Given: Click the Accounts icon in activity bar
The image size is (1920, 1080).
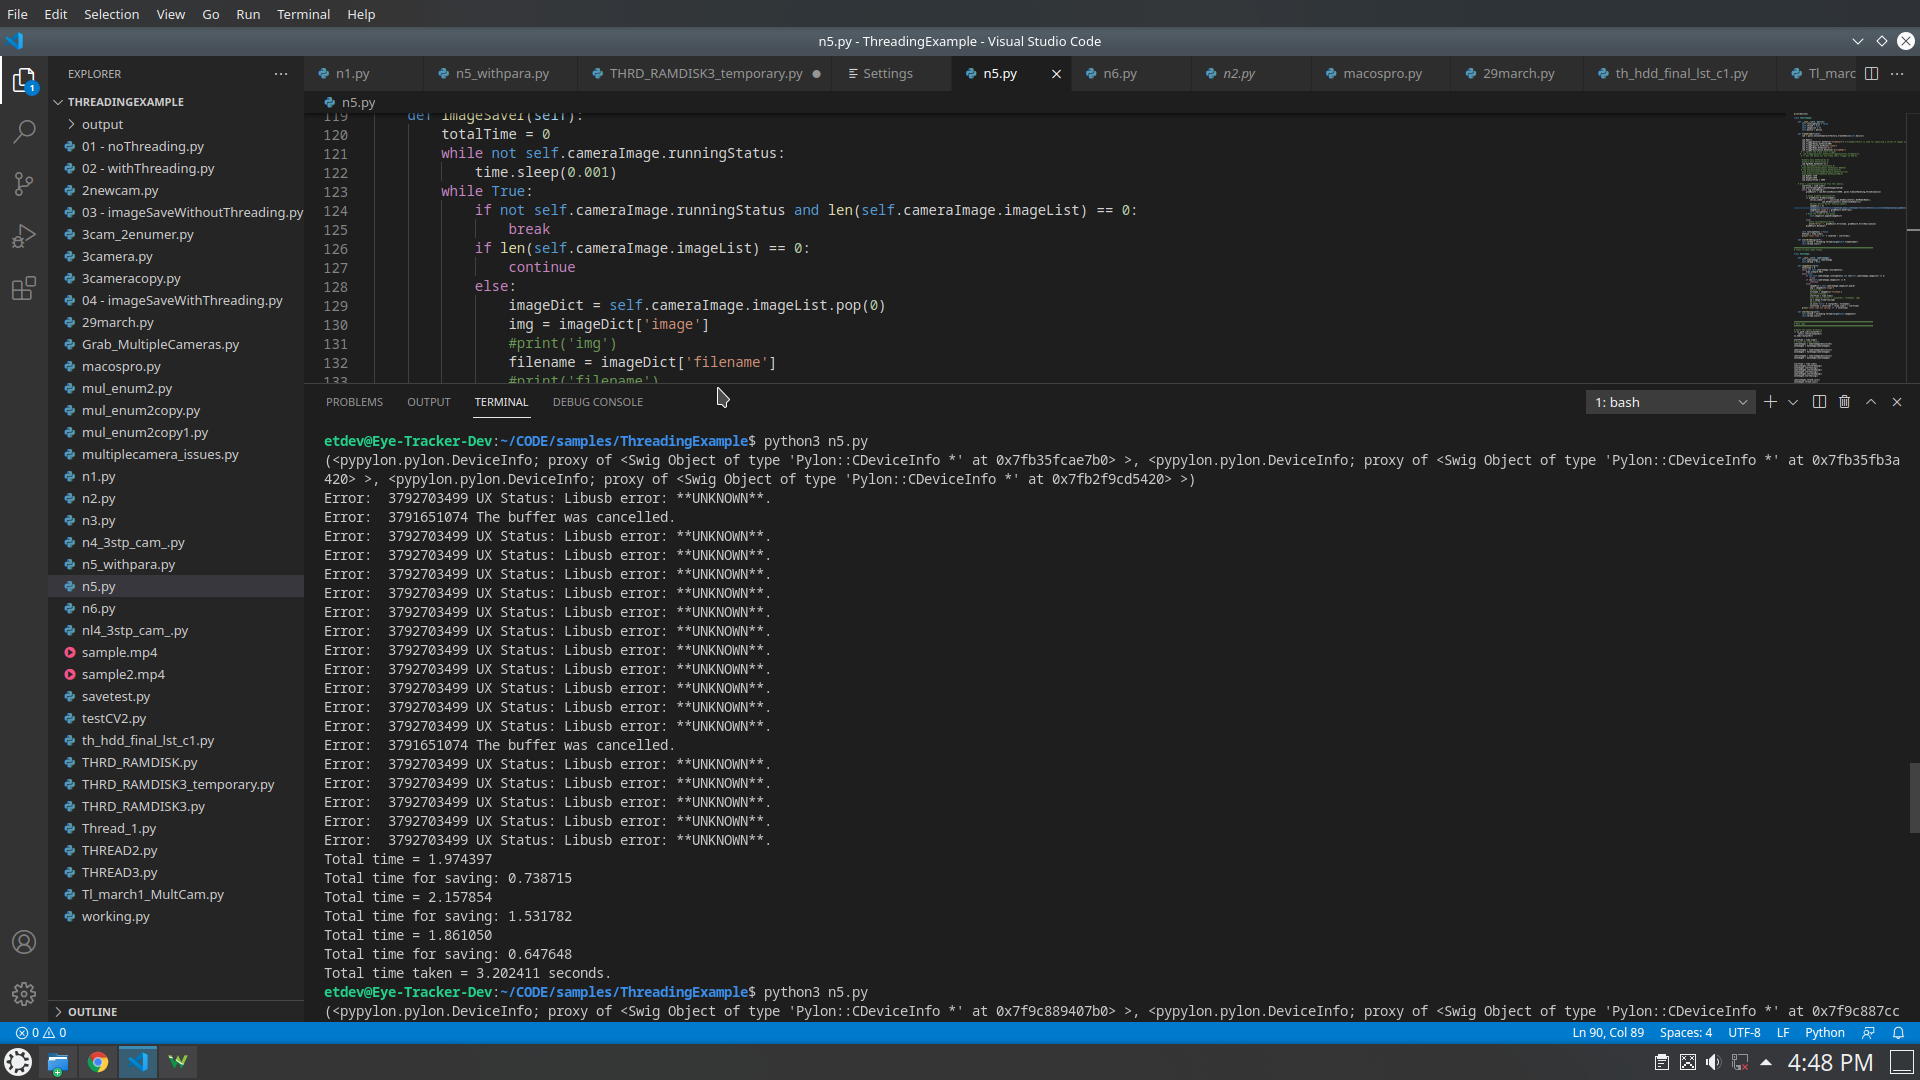Looking at the screenshot, I should coord(24,942).
